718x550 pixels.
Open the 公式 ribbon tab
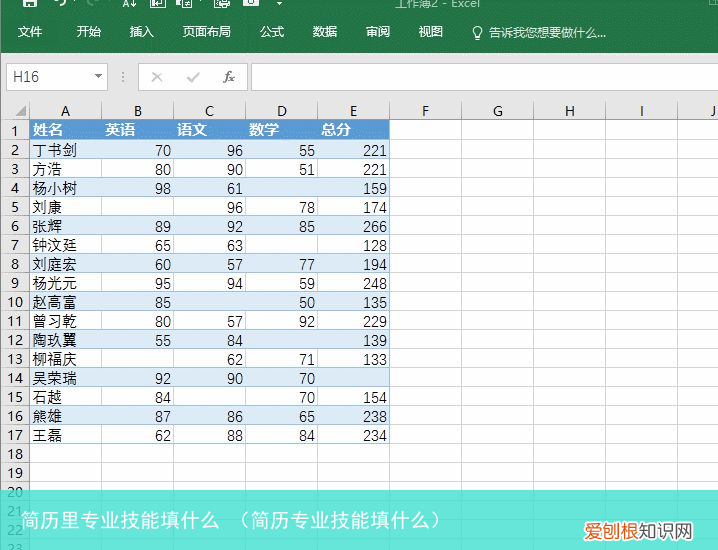(x=272, y=32)
